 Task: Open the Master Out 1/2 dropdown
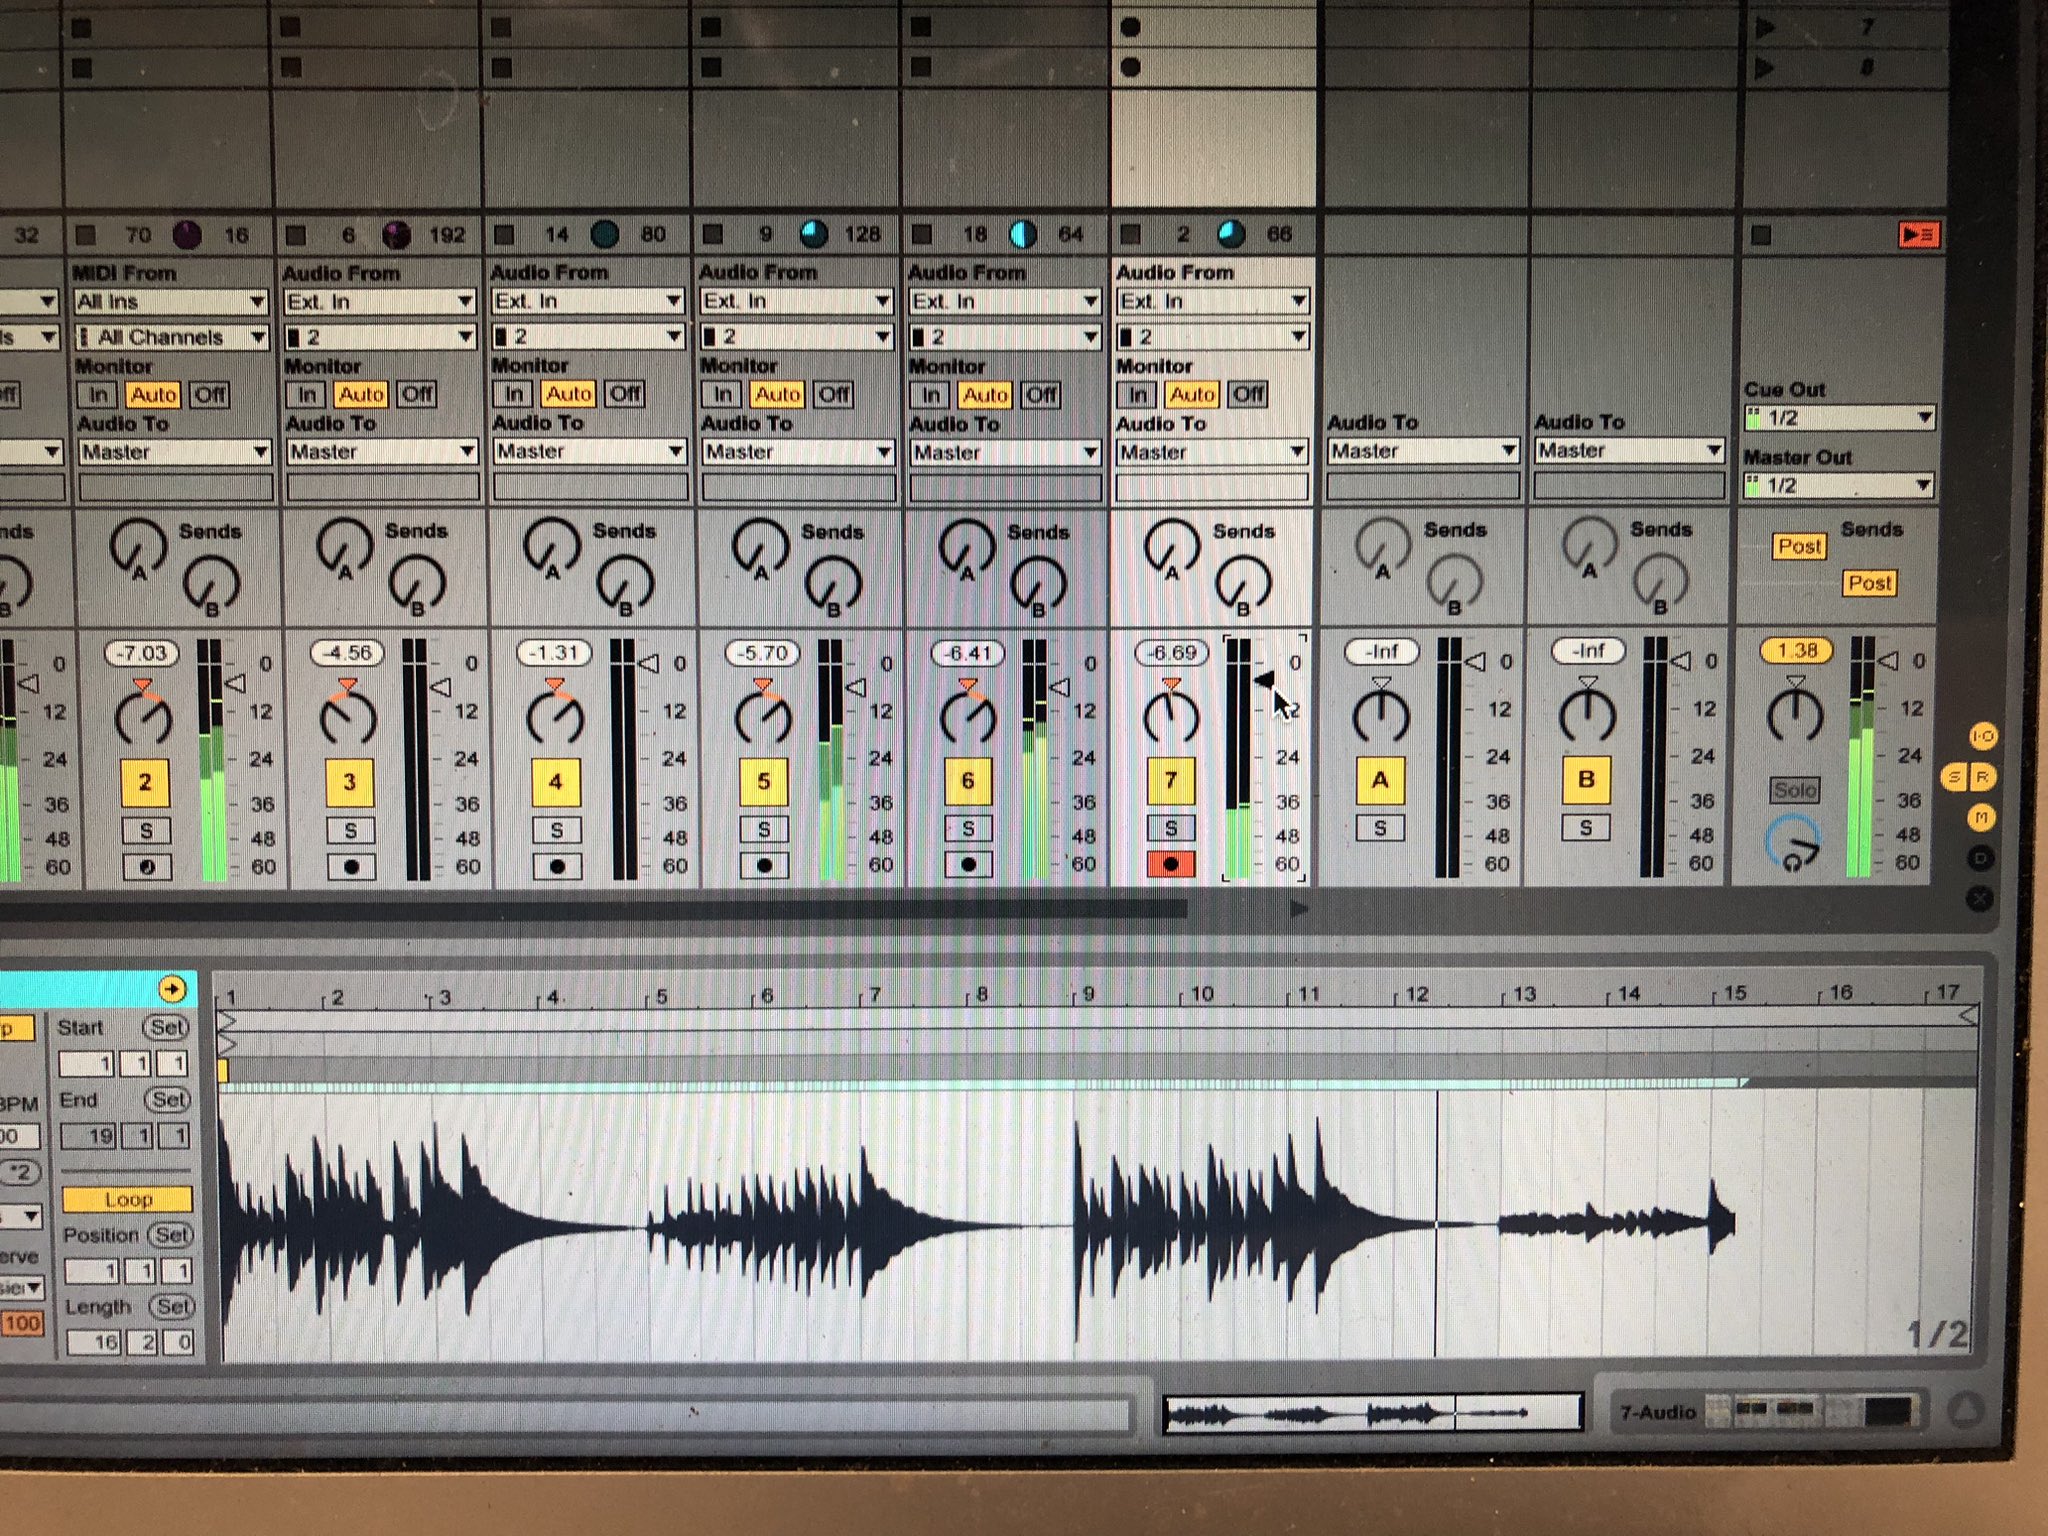(x=1839, y=486)
